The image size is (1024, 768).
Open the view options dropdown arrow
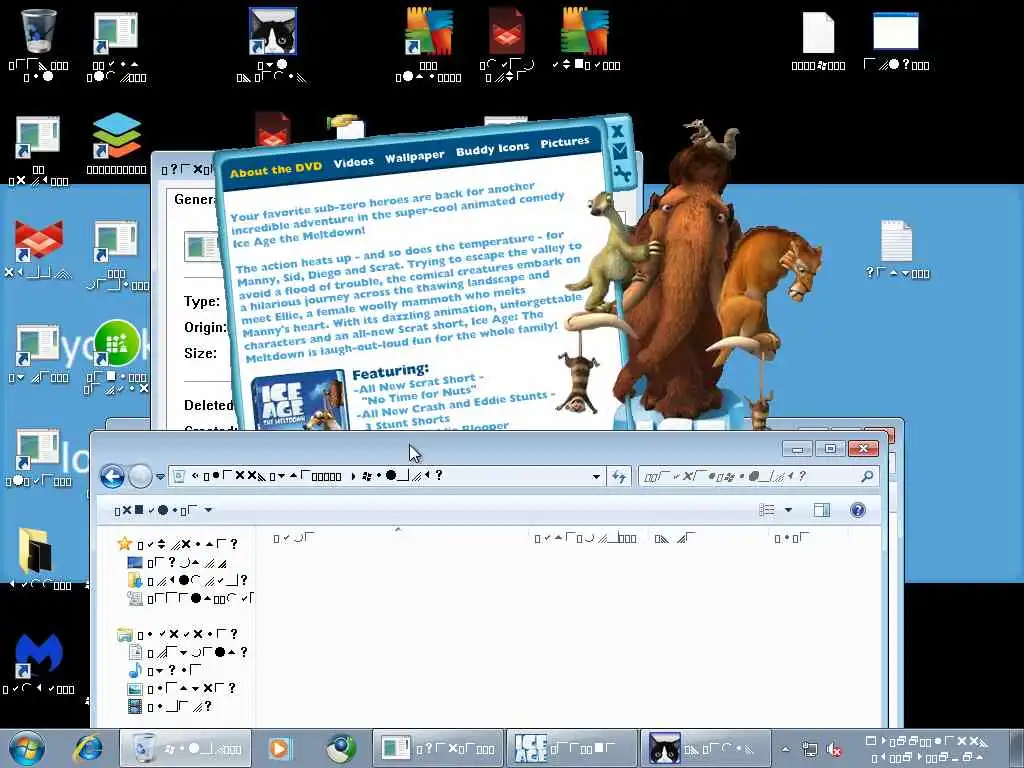tap(788, 510)
